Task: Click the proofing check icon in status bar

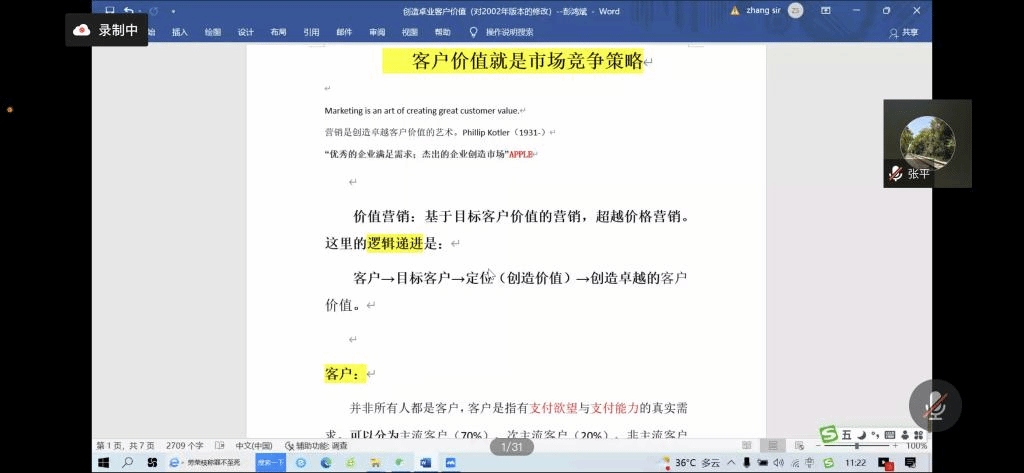Action: 219,446
